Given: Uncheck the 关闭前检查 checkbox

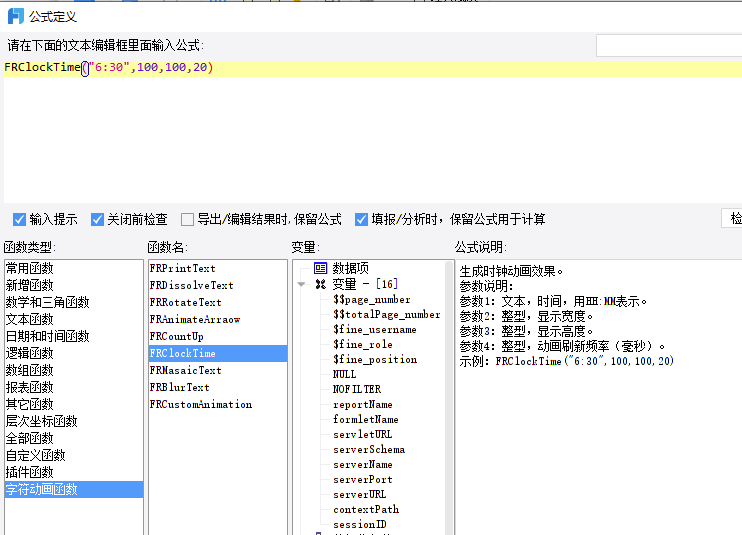Looking at the screenshot, I should [x=97, y=219].
